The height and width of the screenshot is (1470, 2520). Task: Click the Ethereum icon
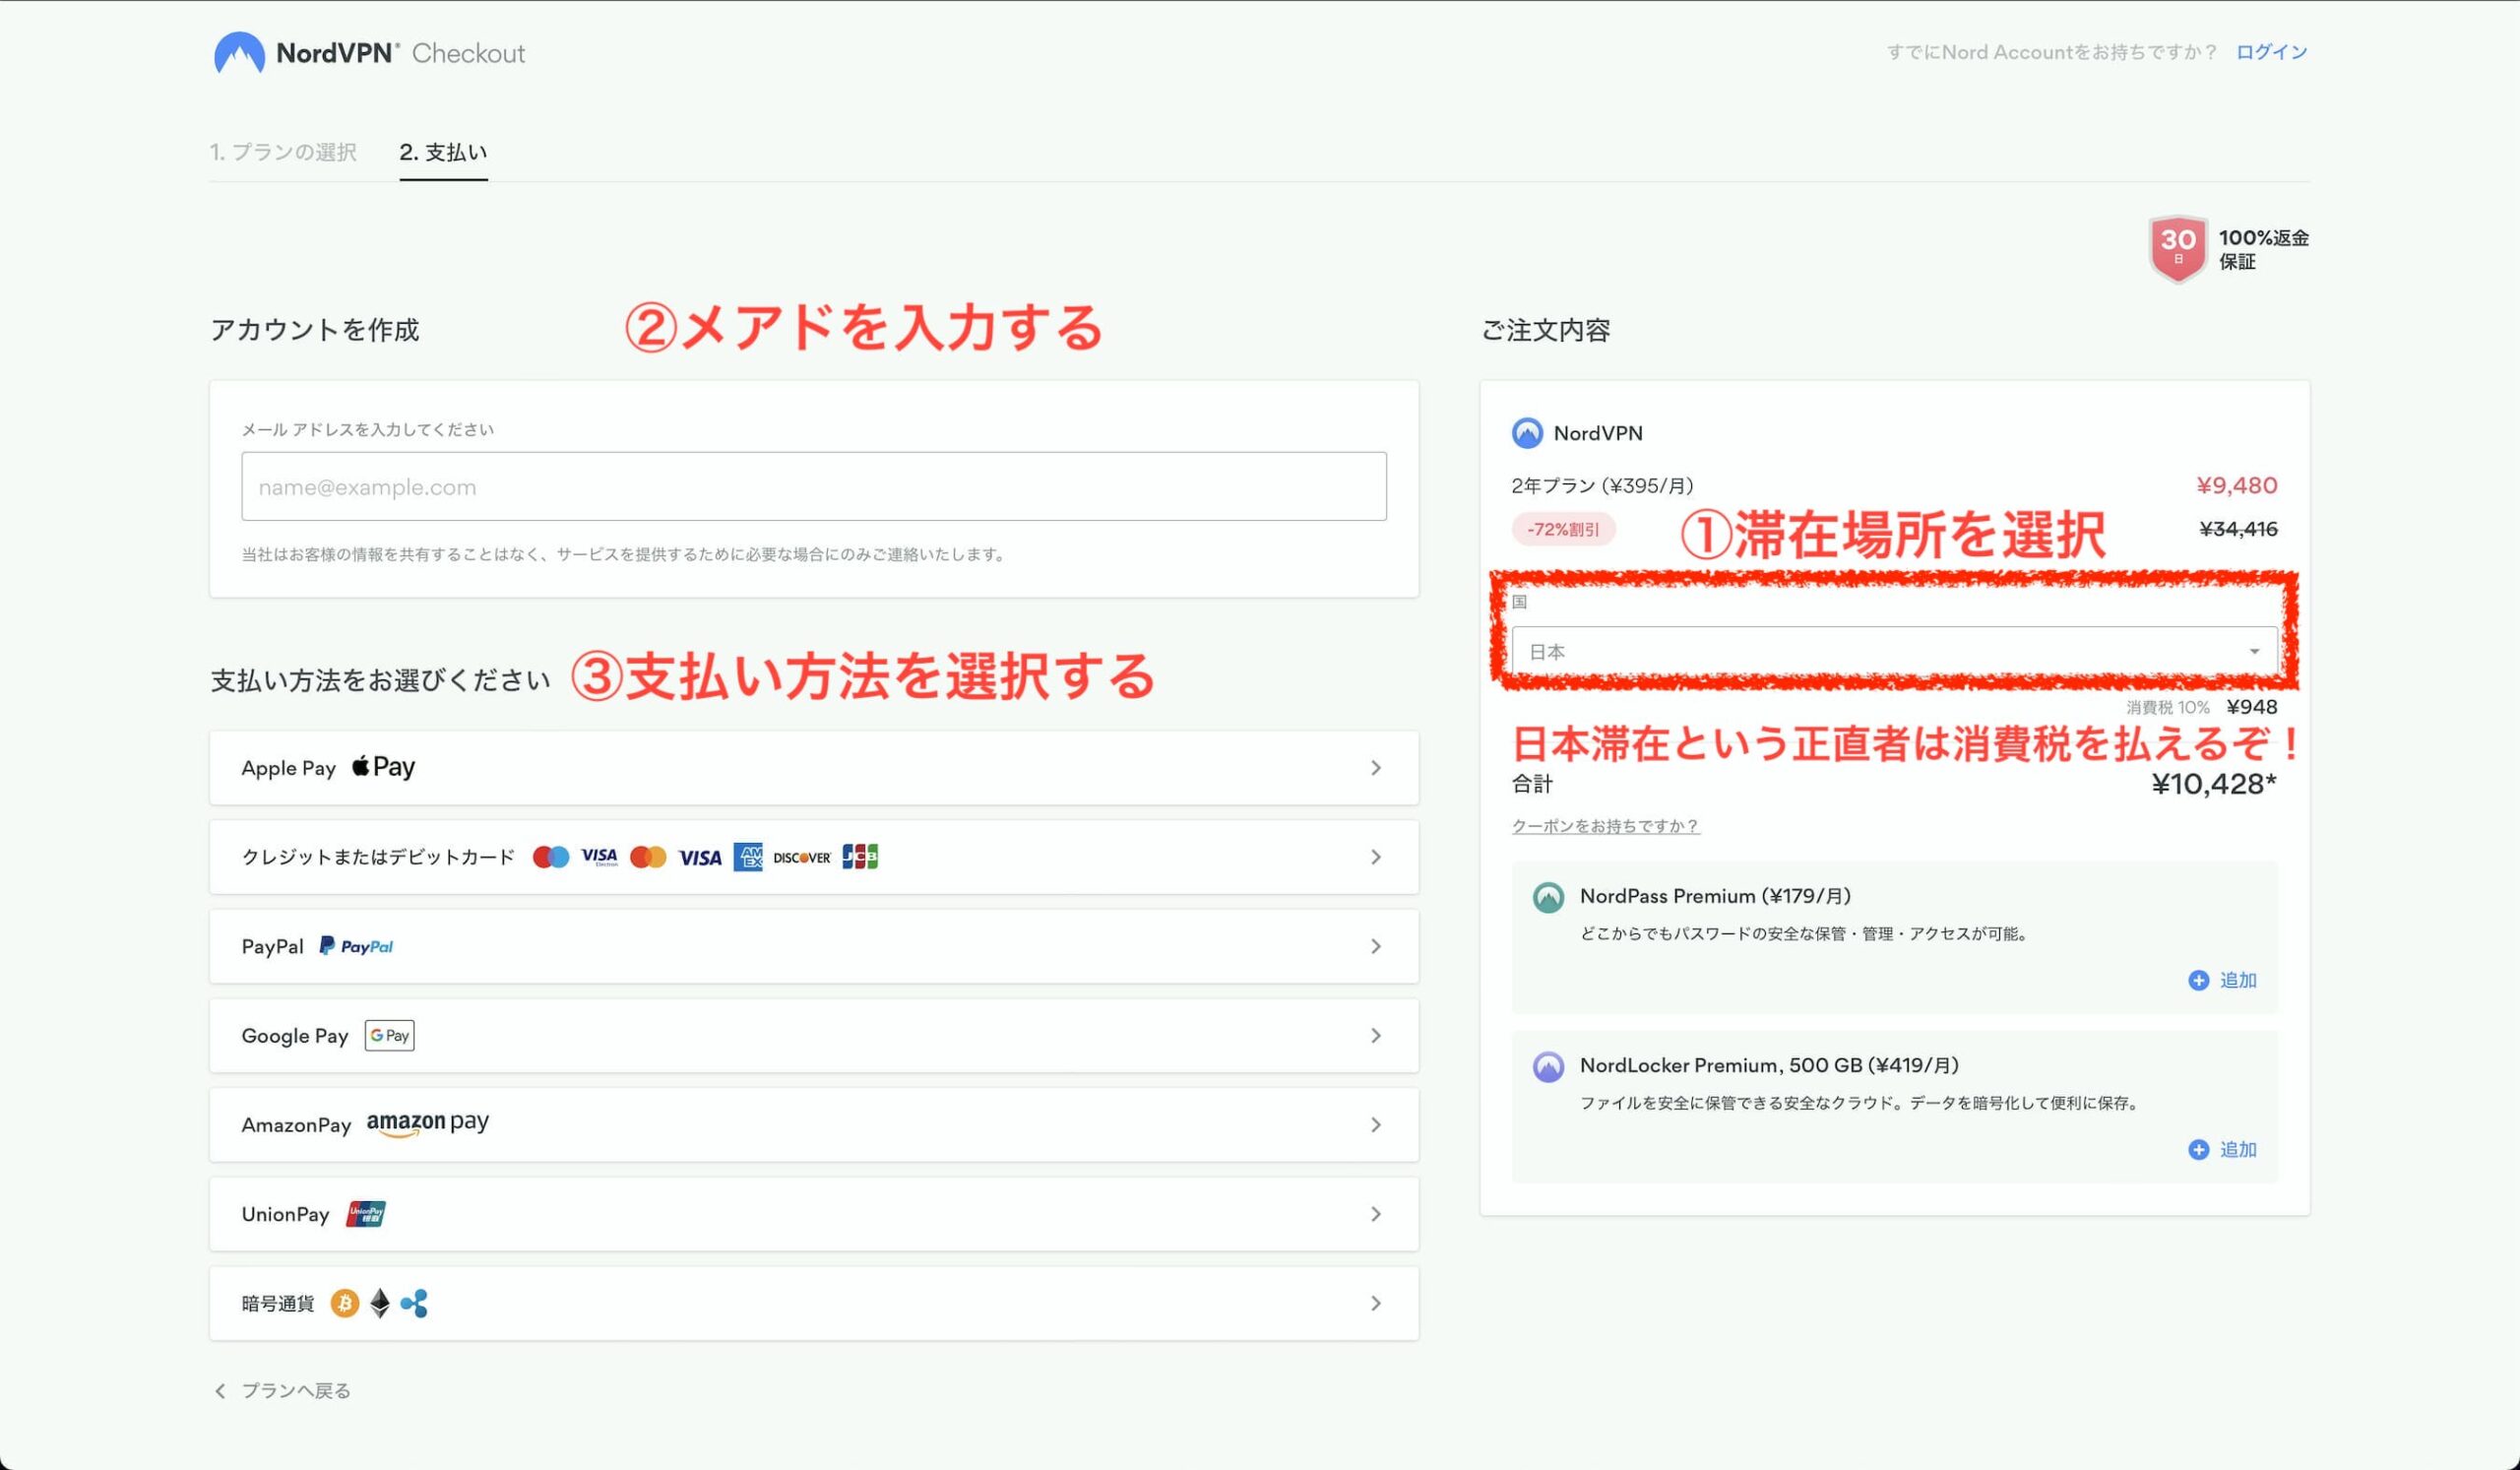click(380, 1303)
